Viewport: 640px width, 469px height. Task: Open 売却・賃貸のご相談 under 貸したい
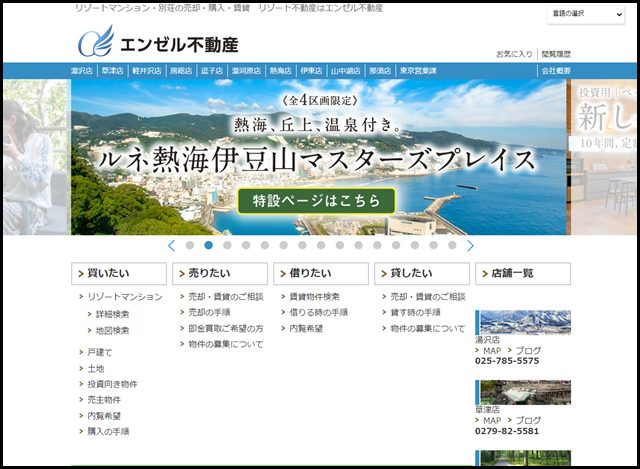428,297
